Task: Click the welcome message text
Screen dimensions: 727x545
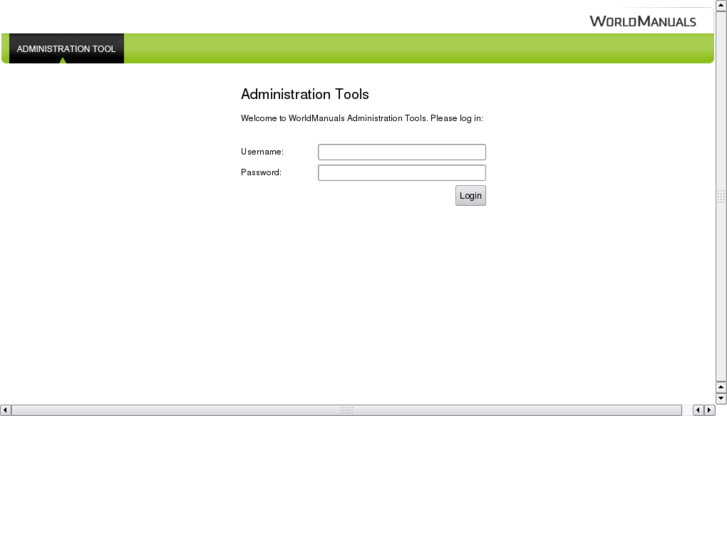Action: coord(362,118)
